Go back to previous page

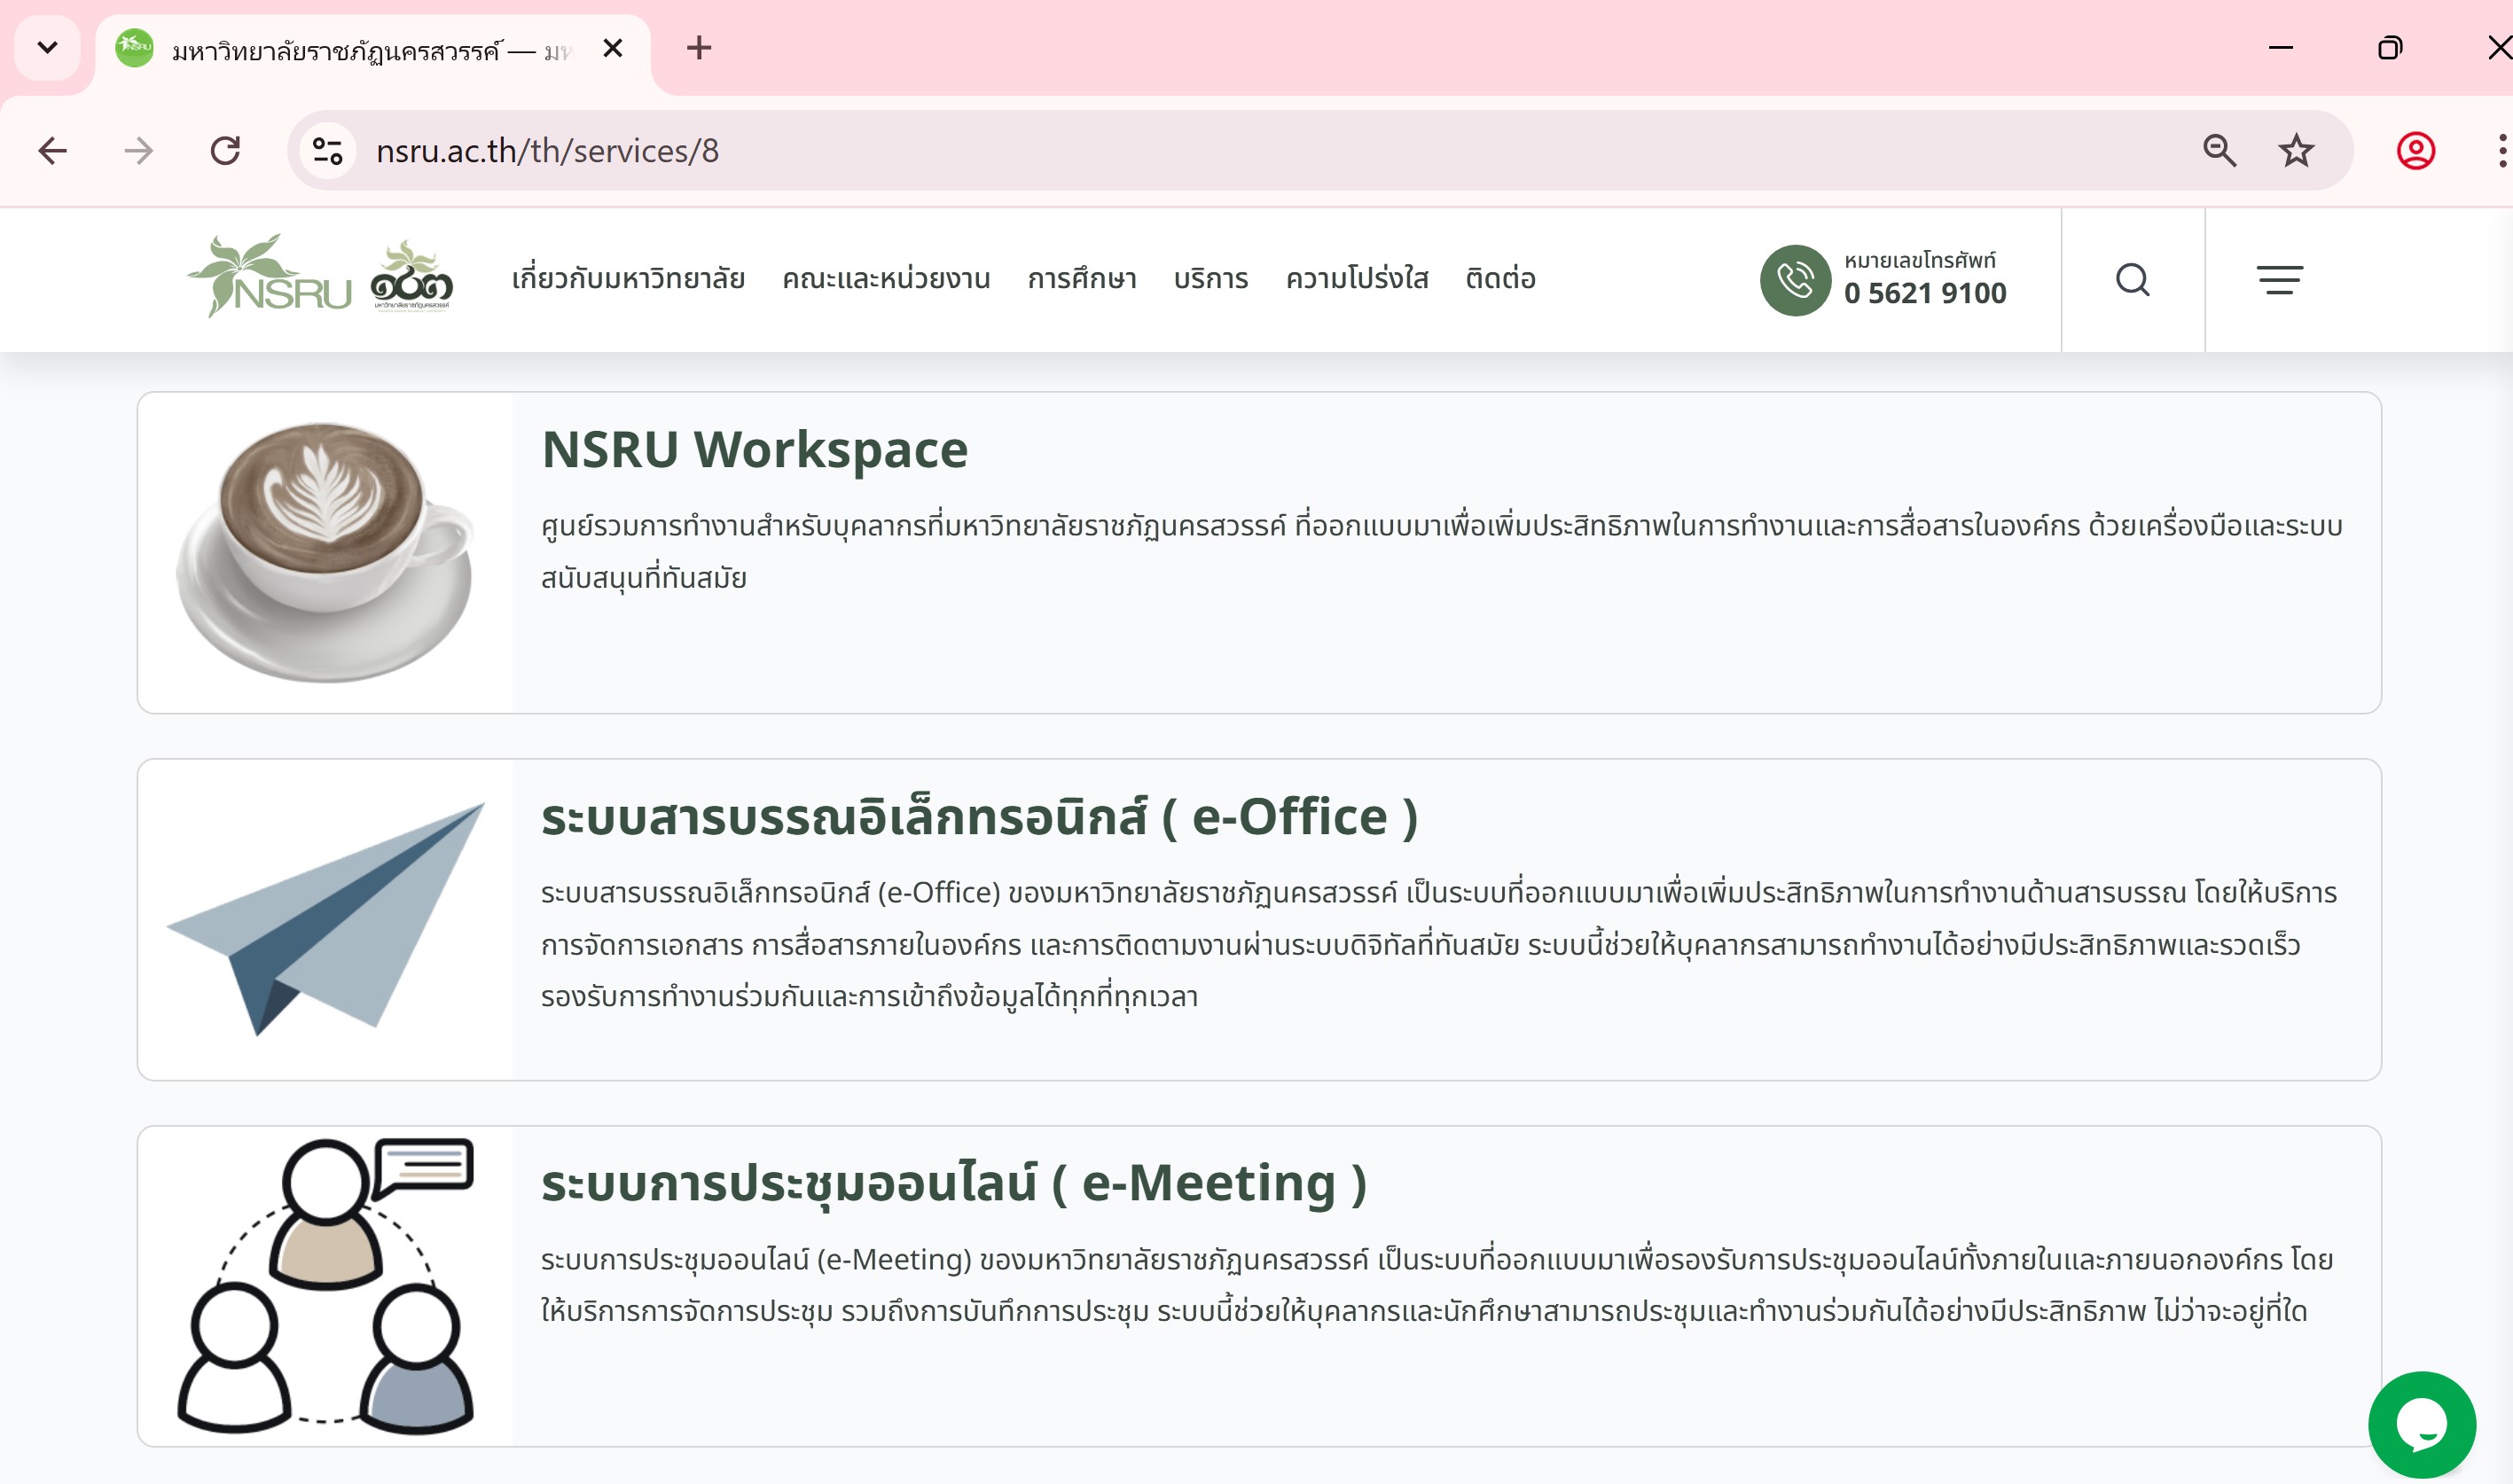click(52, 151)
